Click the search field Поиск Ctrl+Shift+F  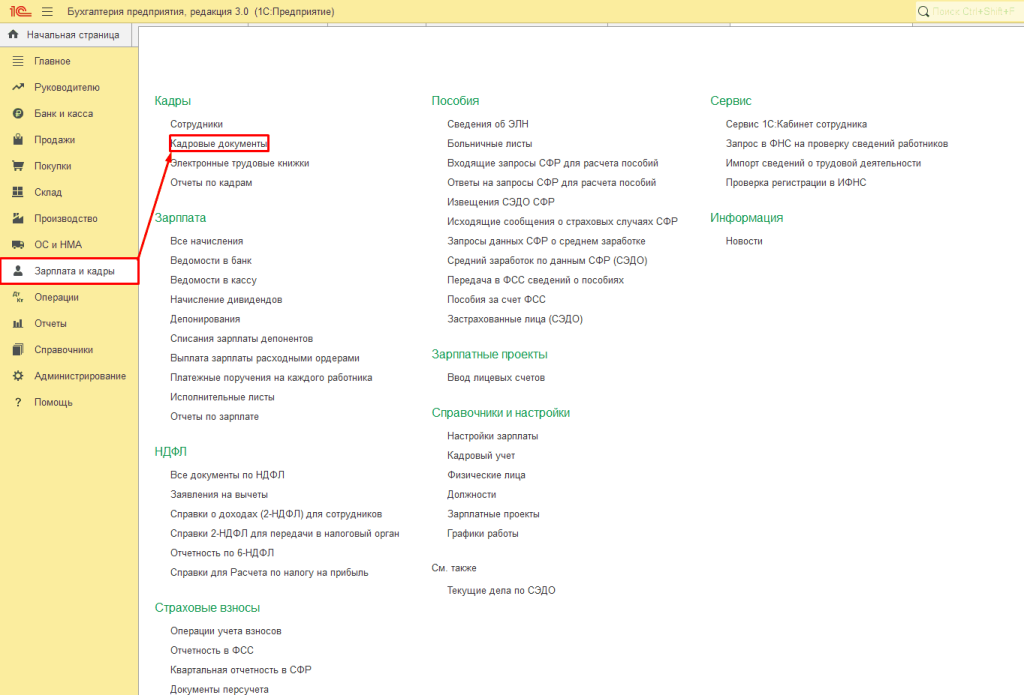tap(970, 11)
